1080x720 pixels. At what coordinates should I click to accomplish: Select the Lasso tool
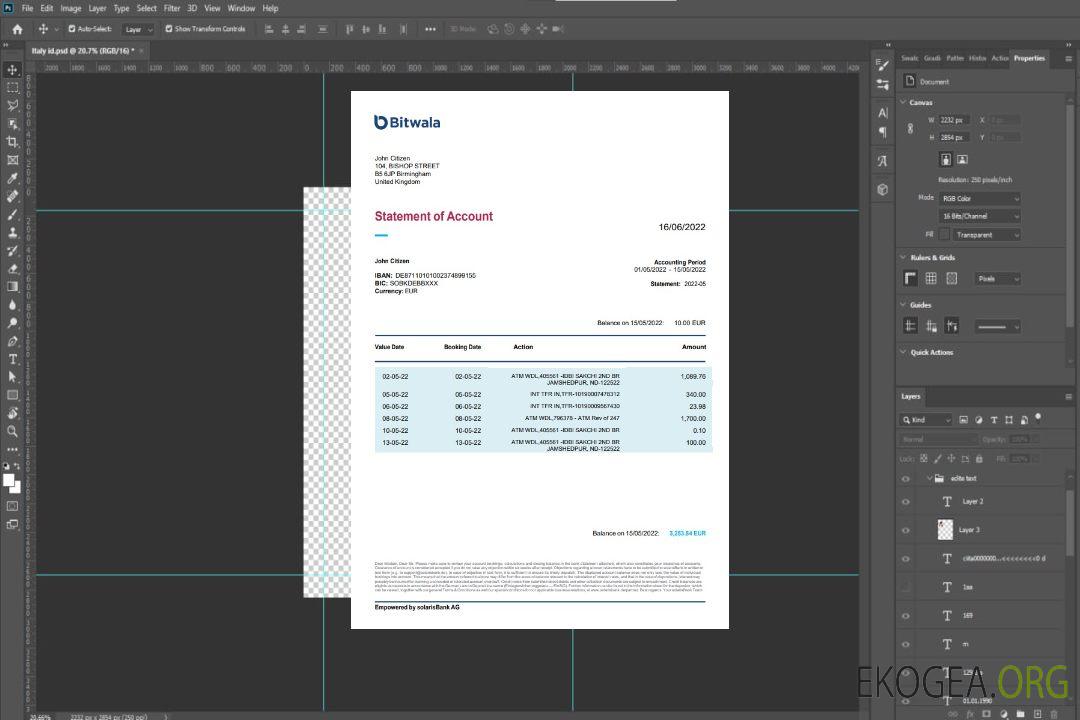click(12, 105)
